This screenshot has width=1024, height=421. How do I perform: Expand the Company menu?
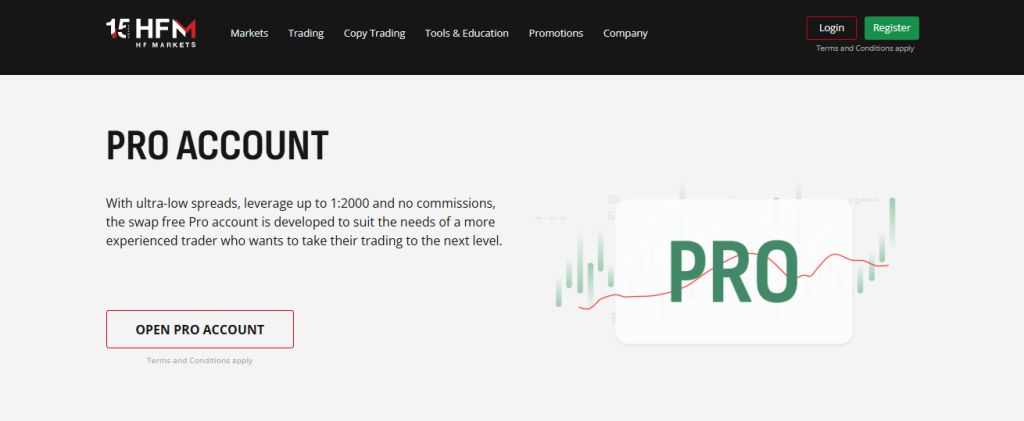point(625,33)
